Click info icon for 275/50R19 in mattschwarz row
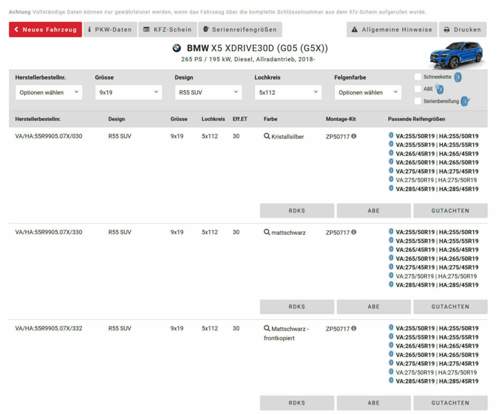The width and height of the screenshot is (500, 414). 391,275
